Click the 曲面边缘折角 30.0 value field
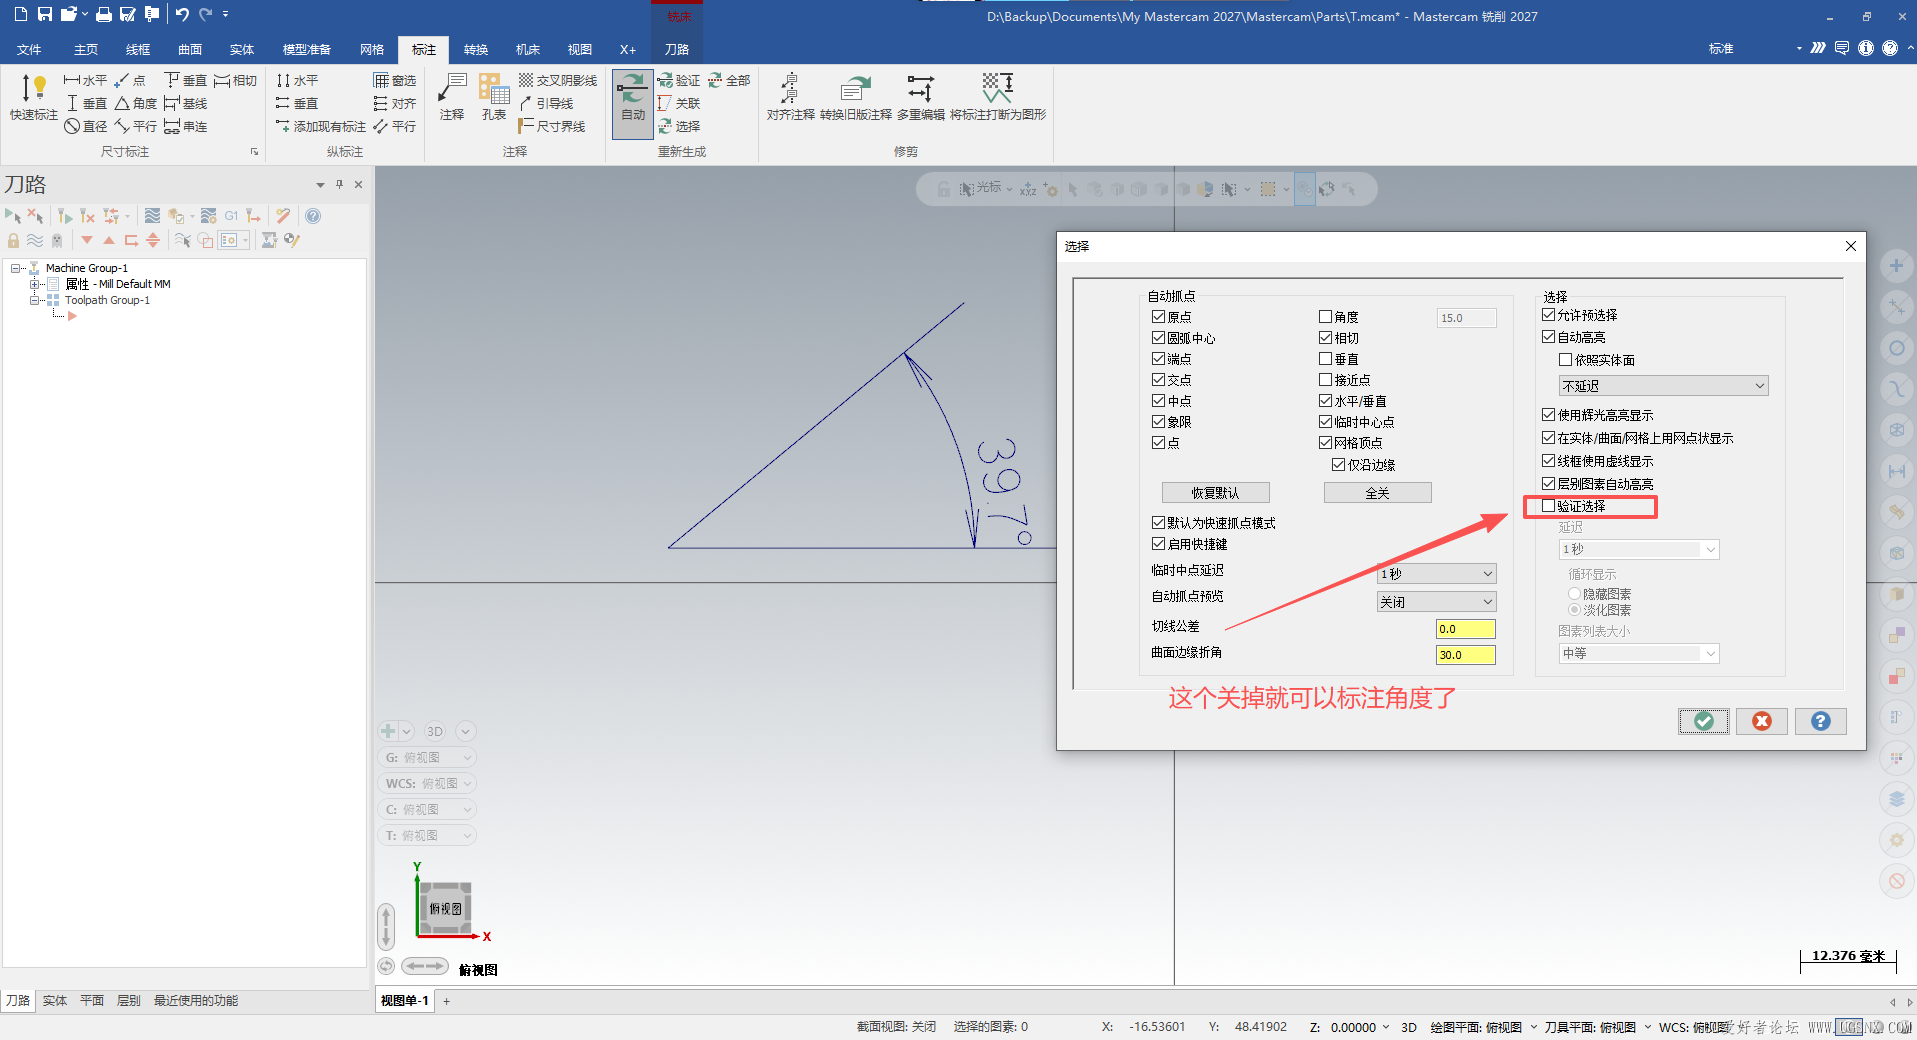Image resolution: width=1917 pixels, height=1040 pixels. click(1465, 655)
